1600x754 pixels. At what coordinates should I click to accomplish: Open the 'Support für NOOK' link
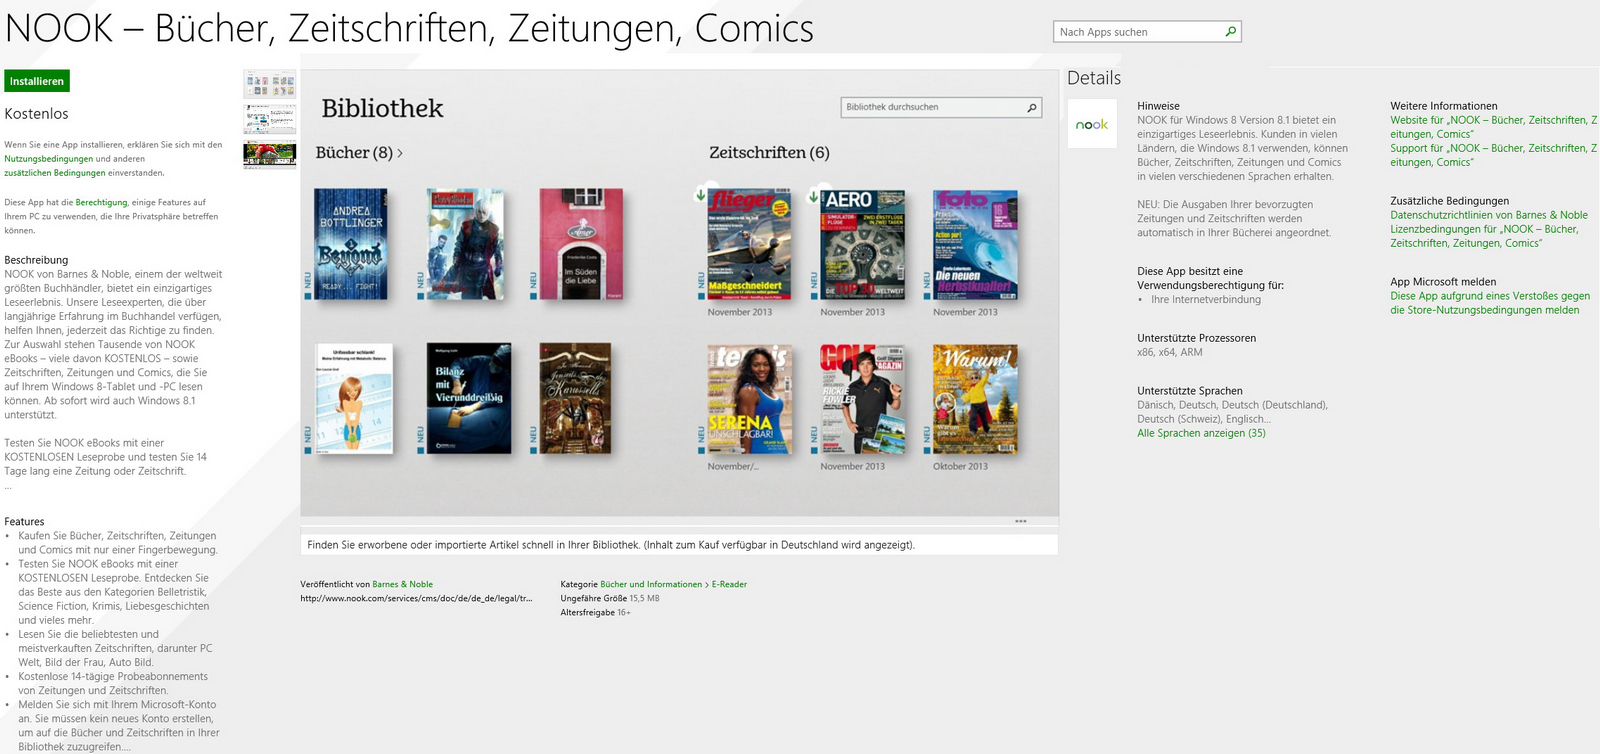(1493, 155)
